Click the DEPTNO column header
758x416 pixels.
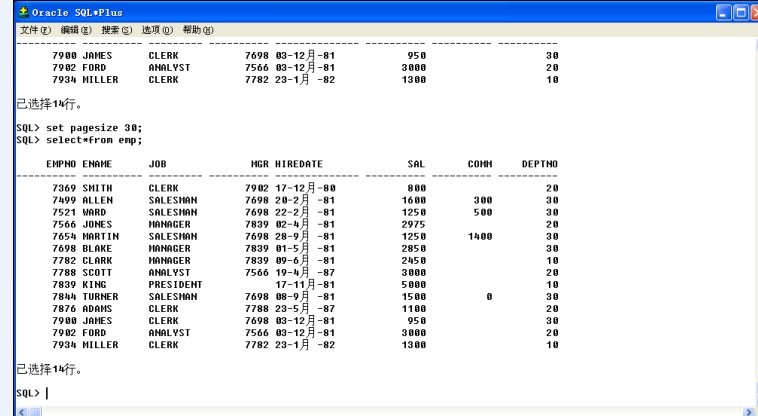(x=539, y=164)
